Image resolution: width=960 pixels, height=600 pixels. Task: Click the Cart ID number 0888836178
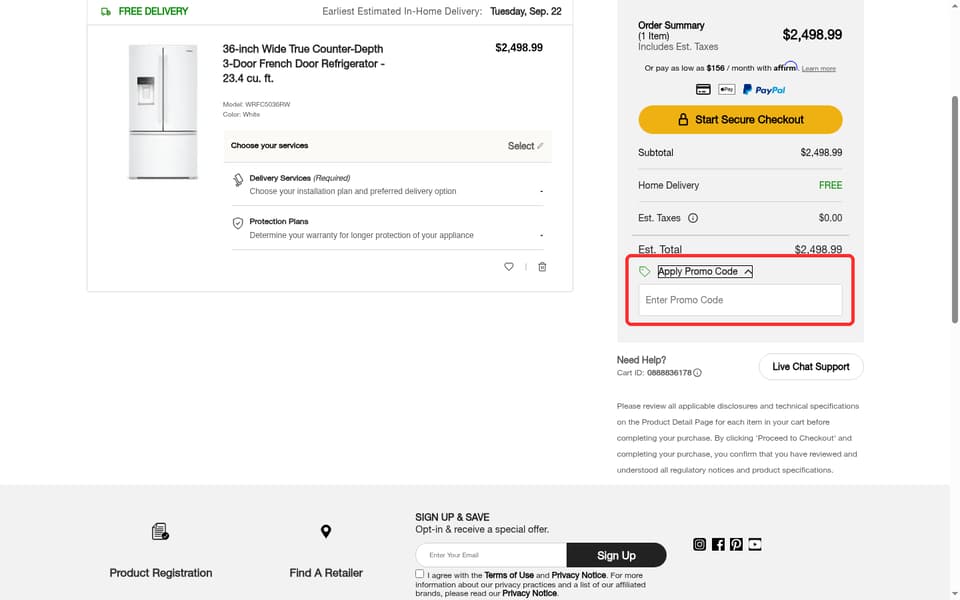(x=669, y=373)
